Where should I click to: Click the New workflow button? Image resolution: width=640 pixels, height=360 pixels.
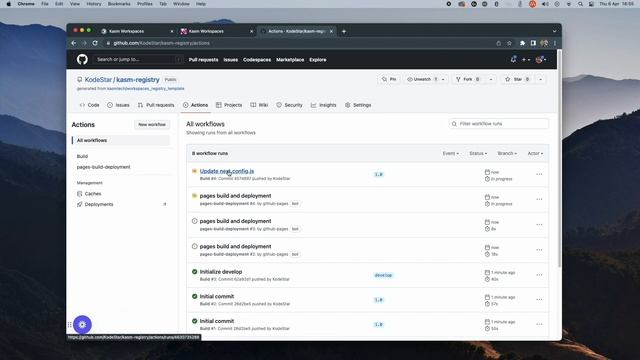coord(152,124)
